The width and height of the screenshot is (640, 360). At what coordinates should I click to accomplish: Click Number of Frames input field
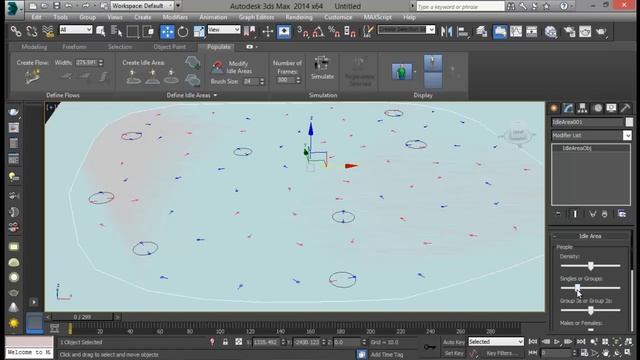[x=286, y=80]
